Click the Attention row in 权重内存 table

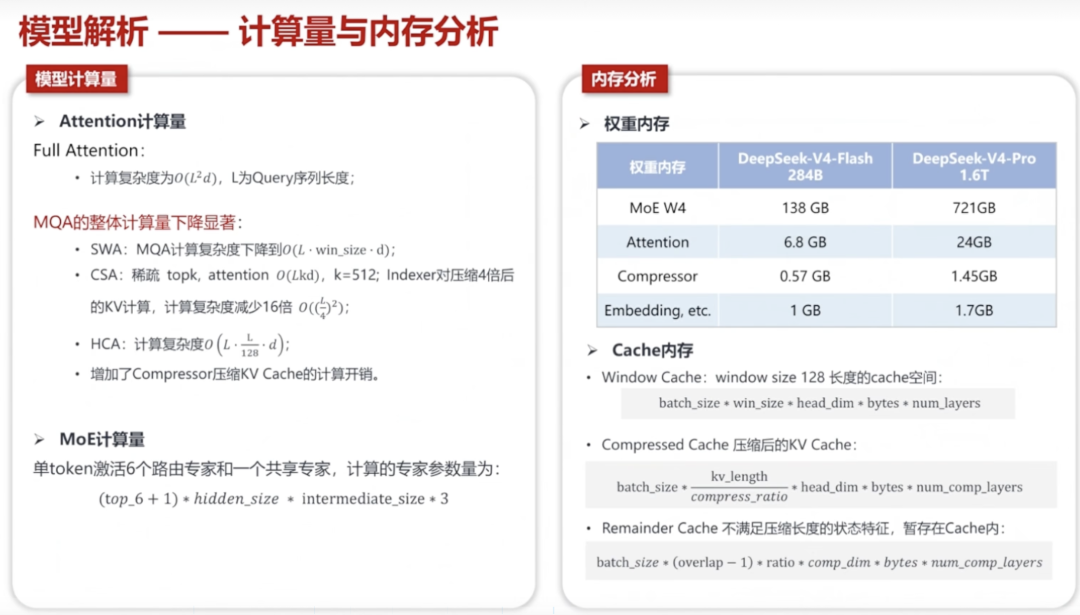tap(658, 242)
